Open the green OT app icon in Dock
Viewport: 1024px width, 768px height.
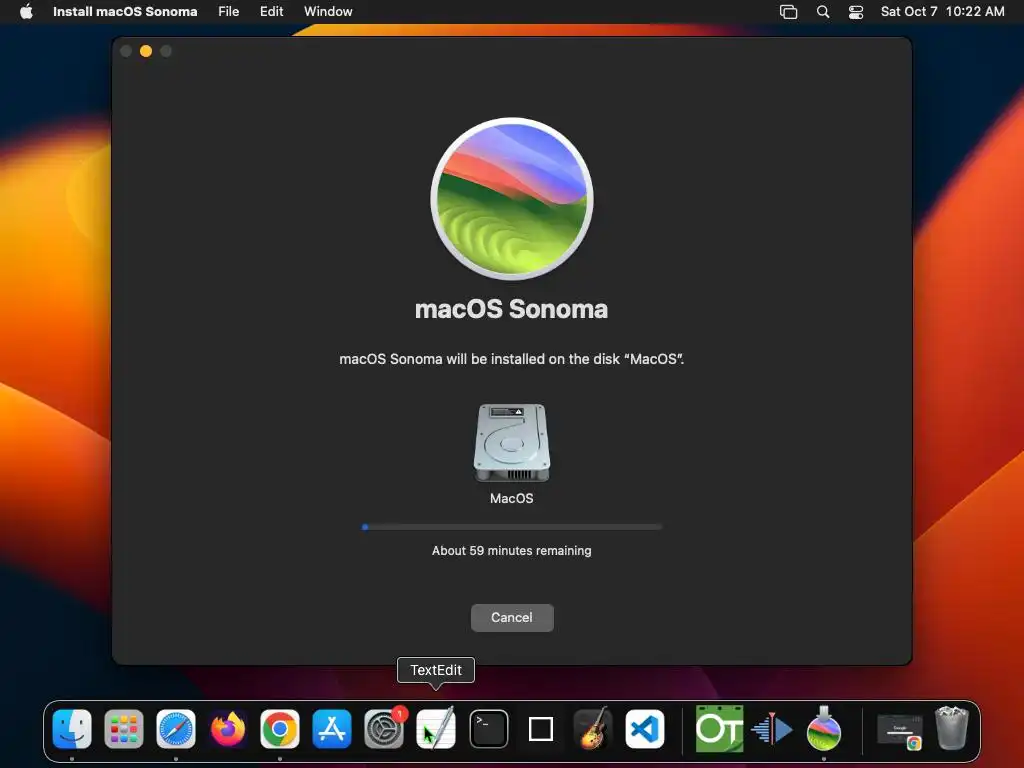719,728
